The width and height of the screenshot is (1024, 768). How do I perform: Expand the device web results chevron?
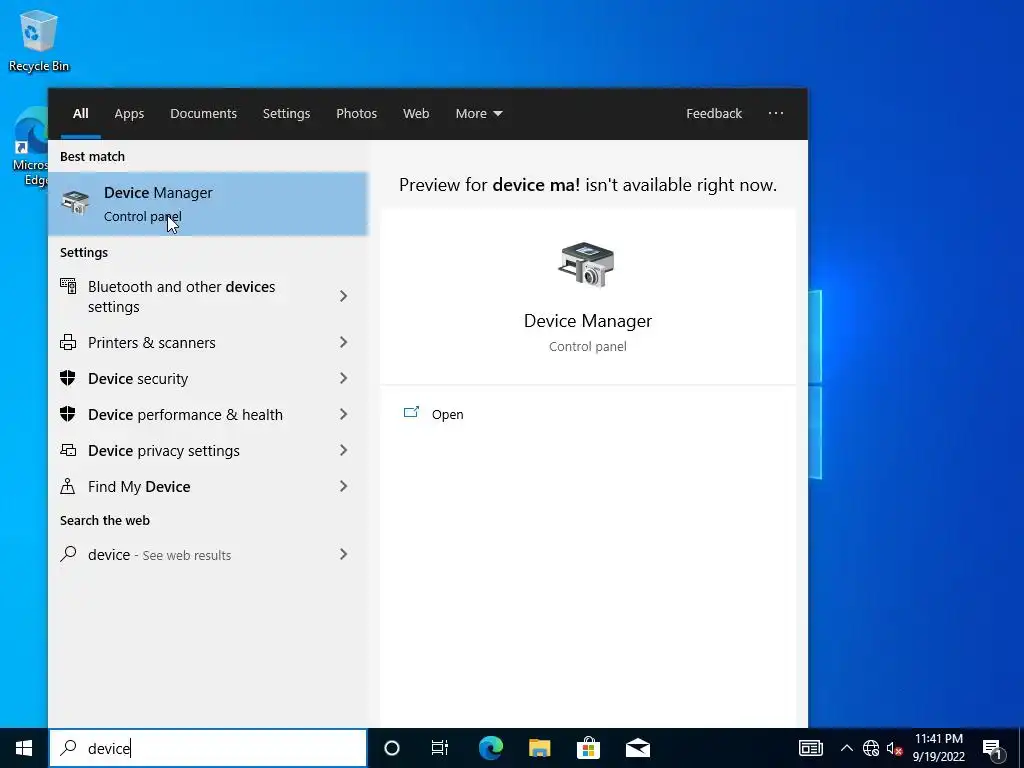344,554
